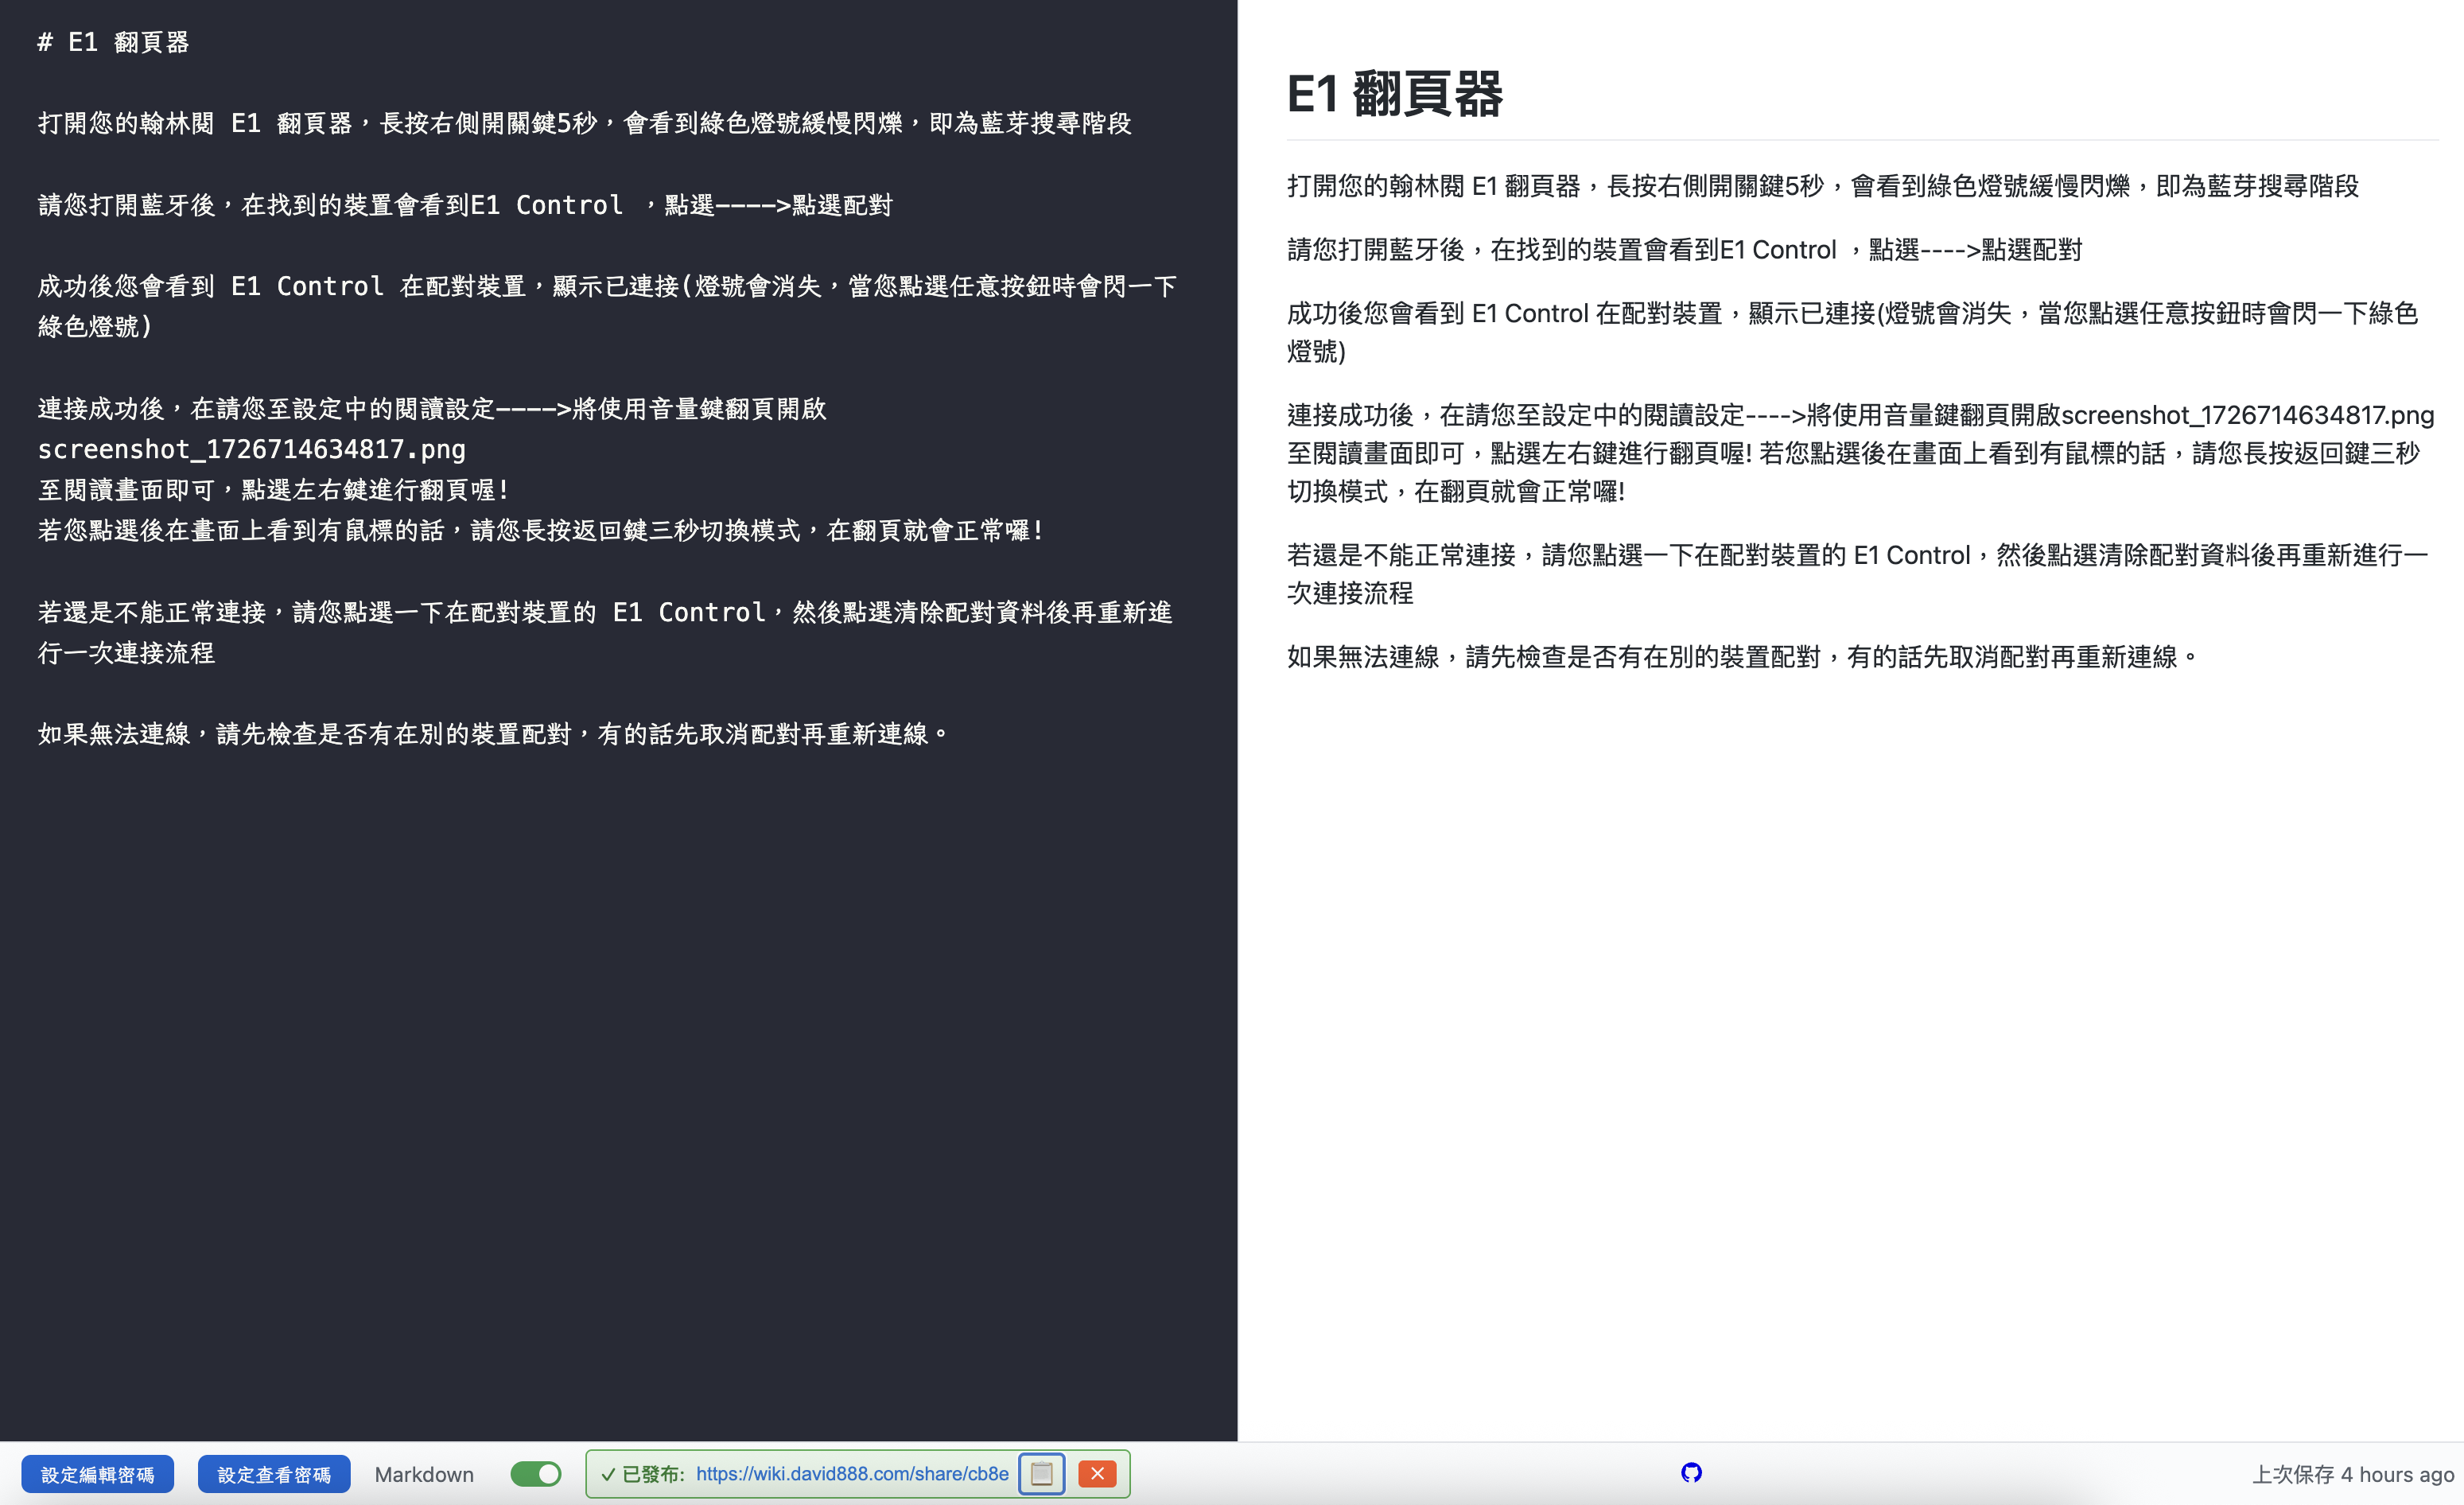
Task: Click preview paragraph starting '若還是不能正常連接'
Action: coord(1857,574)
